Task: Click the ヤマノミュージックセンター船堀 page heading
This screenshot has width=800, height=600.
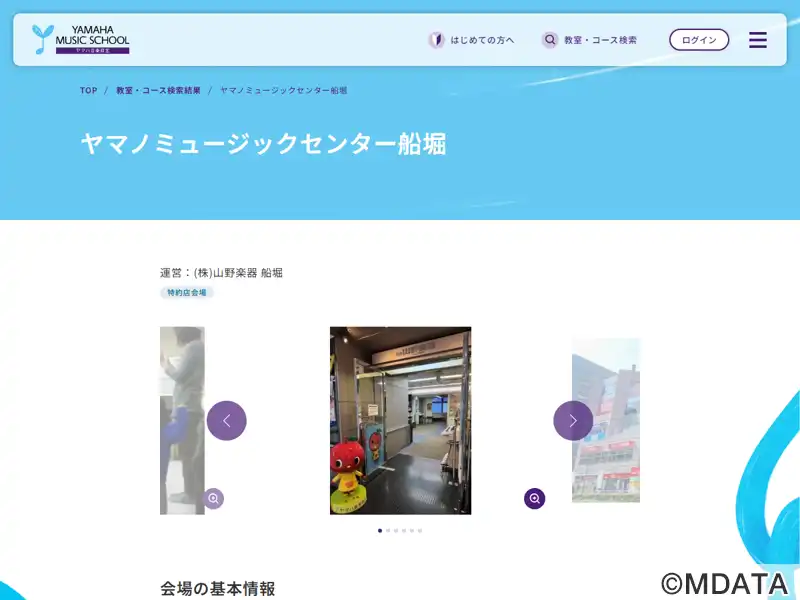Action: pyautogui.click(x=263, y=143)
